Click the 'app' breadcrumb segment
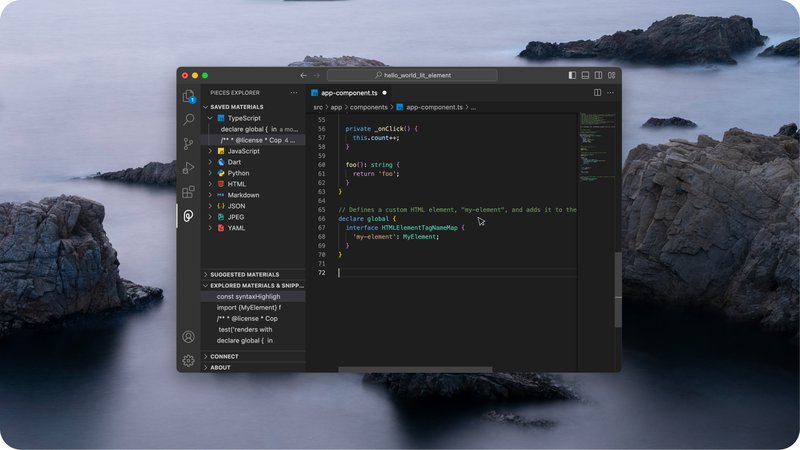This screenshot has width=800, height=450. [x=336, y=108]
